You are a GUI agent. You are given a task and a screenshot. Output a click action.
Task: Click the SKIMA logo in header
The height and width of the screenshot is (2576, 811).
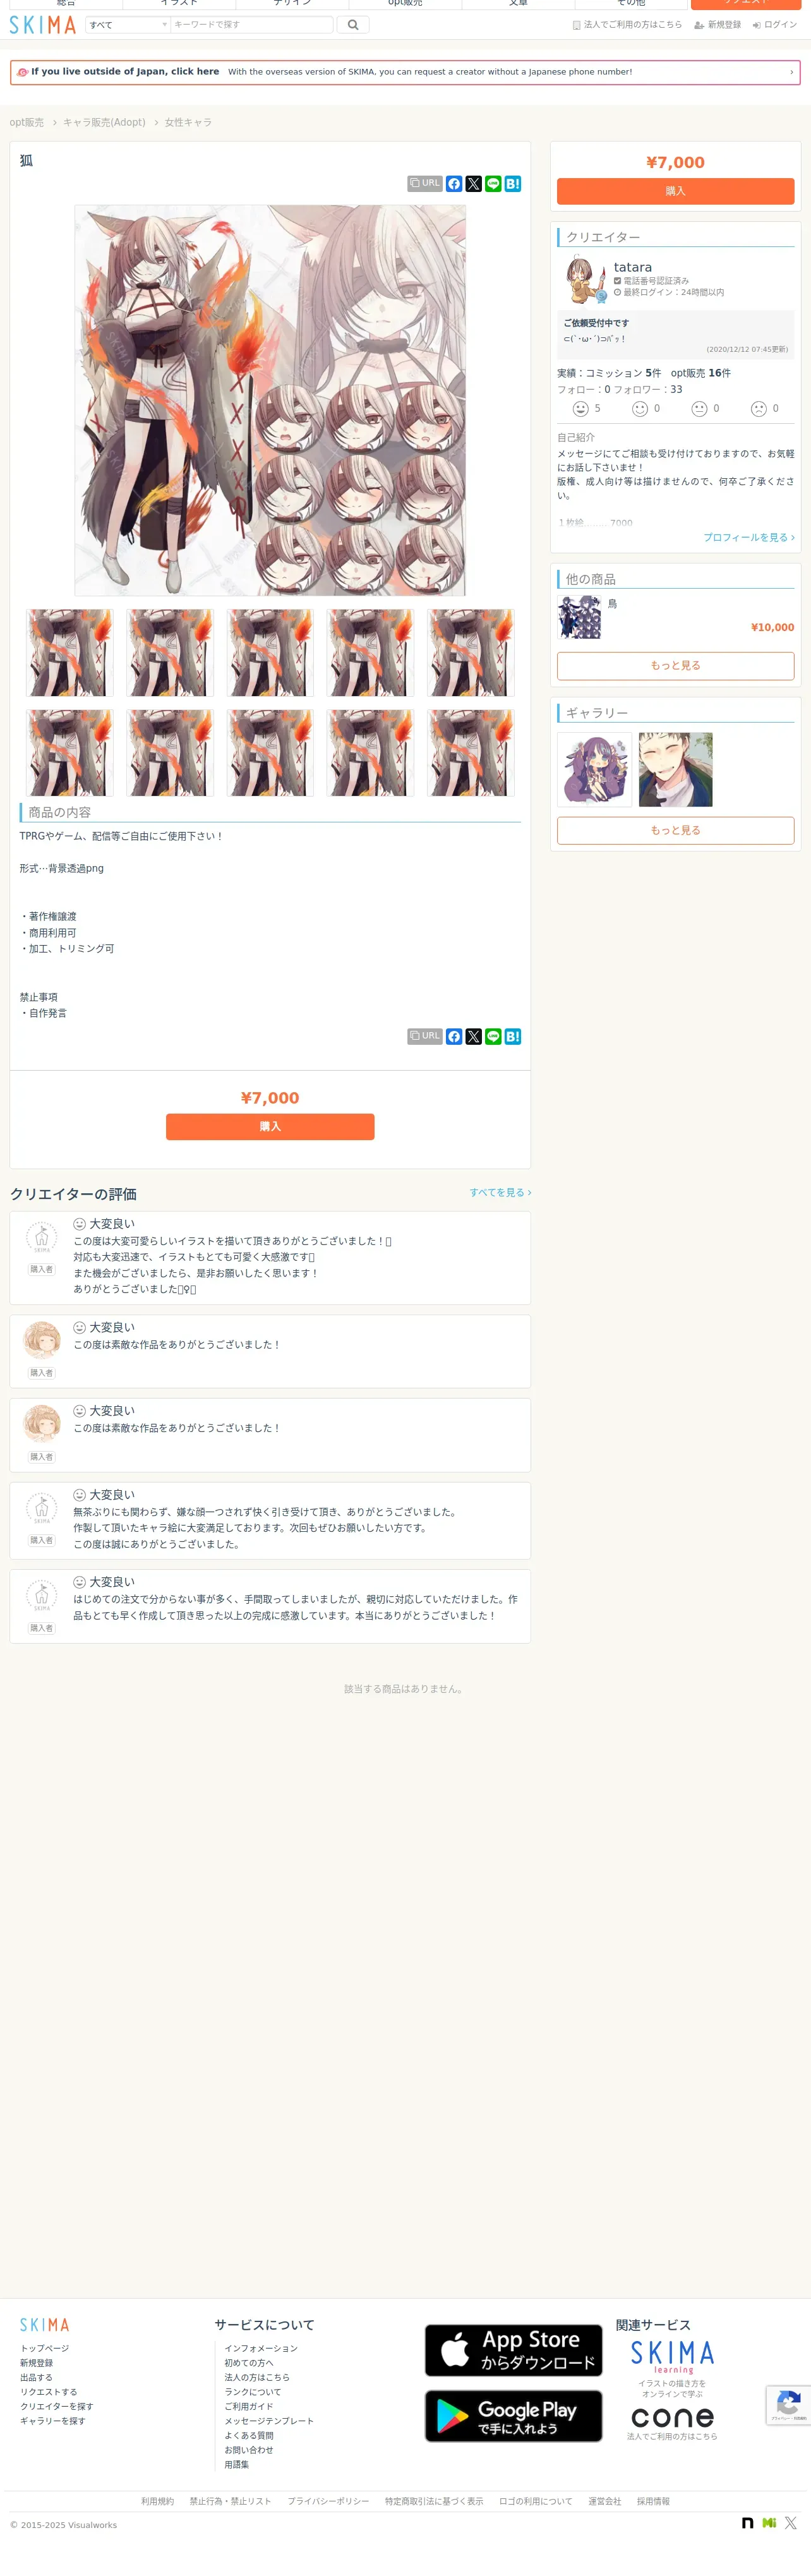43,25
